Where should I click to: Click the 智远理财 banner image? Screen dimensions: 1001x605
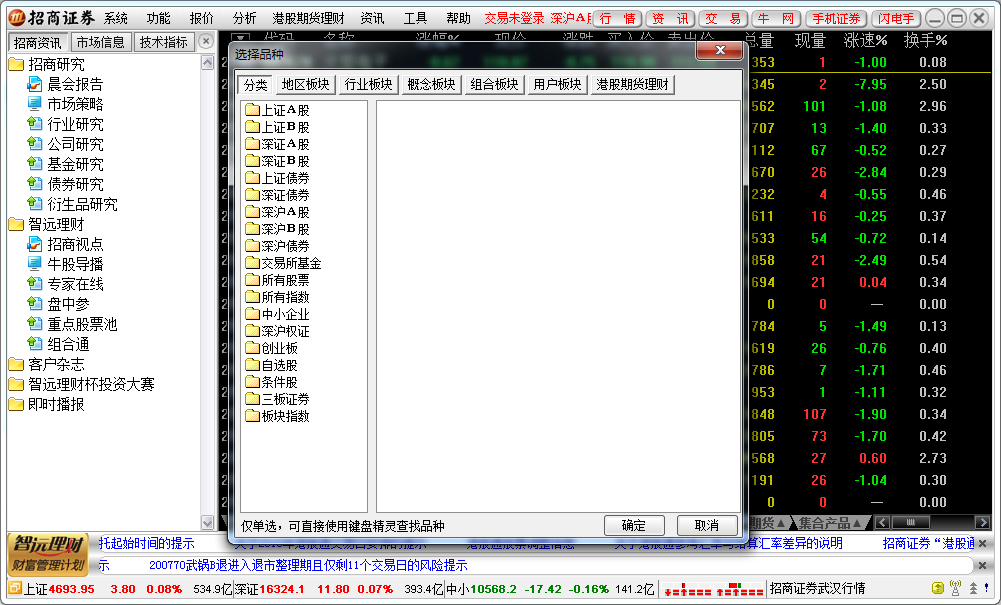click(x=49, y=555)
